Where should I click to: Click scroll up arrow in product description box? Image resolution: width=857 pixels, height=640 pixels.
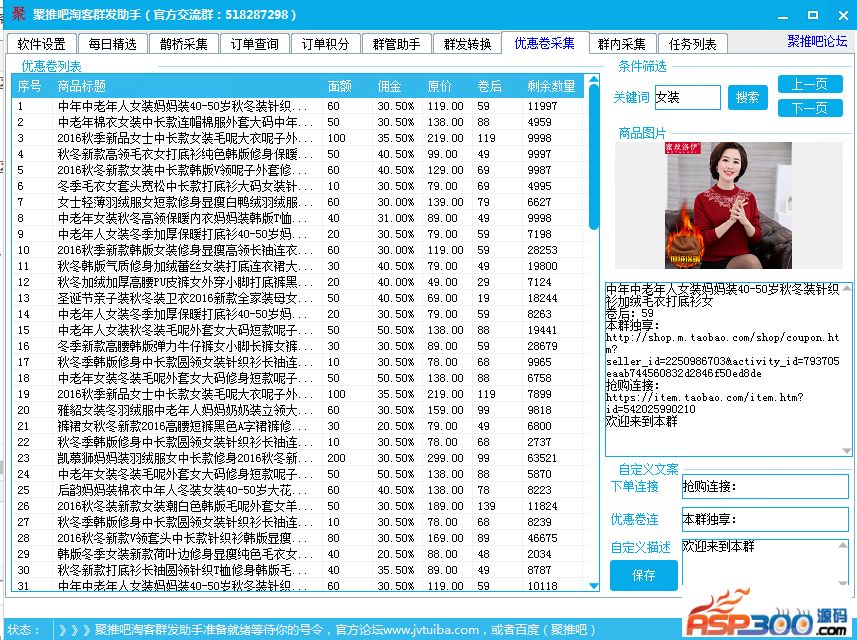click(x=847, y=287)
